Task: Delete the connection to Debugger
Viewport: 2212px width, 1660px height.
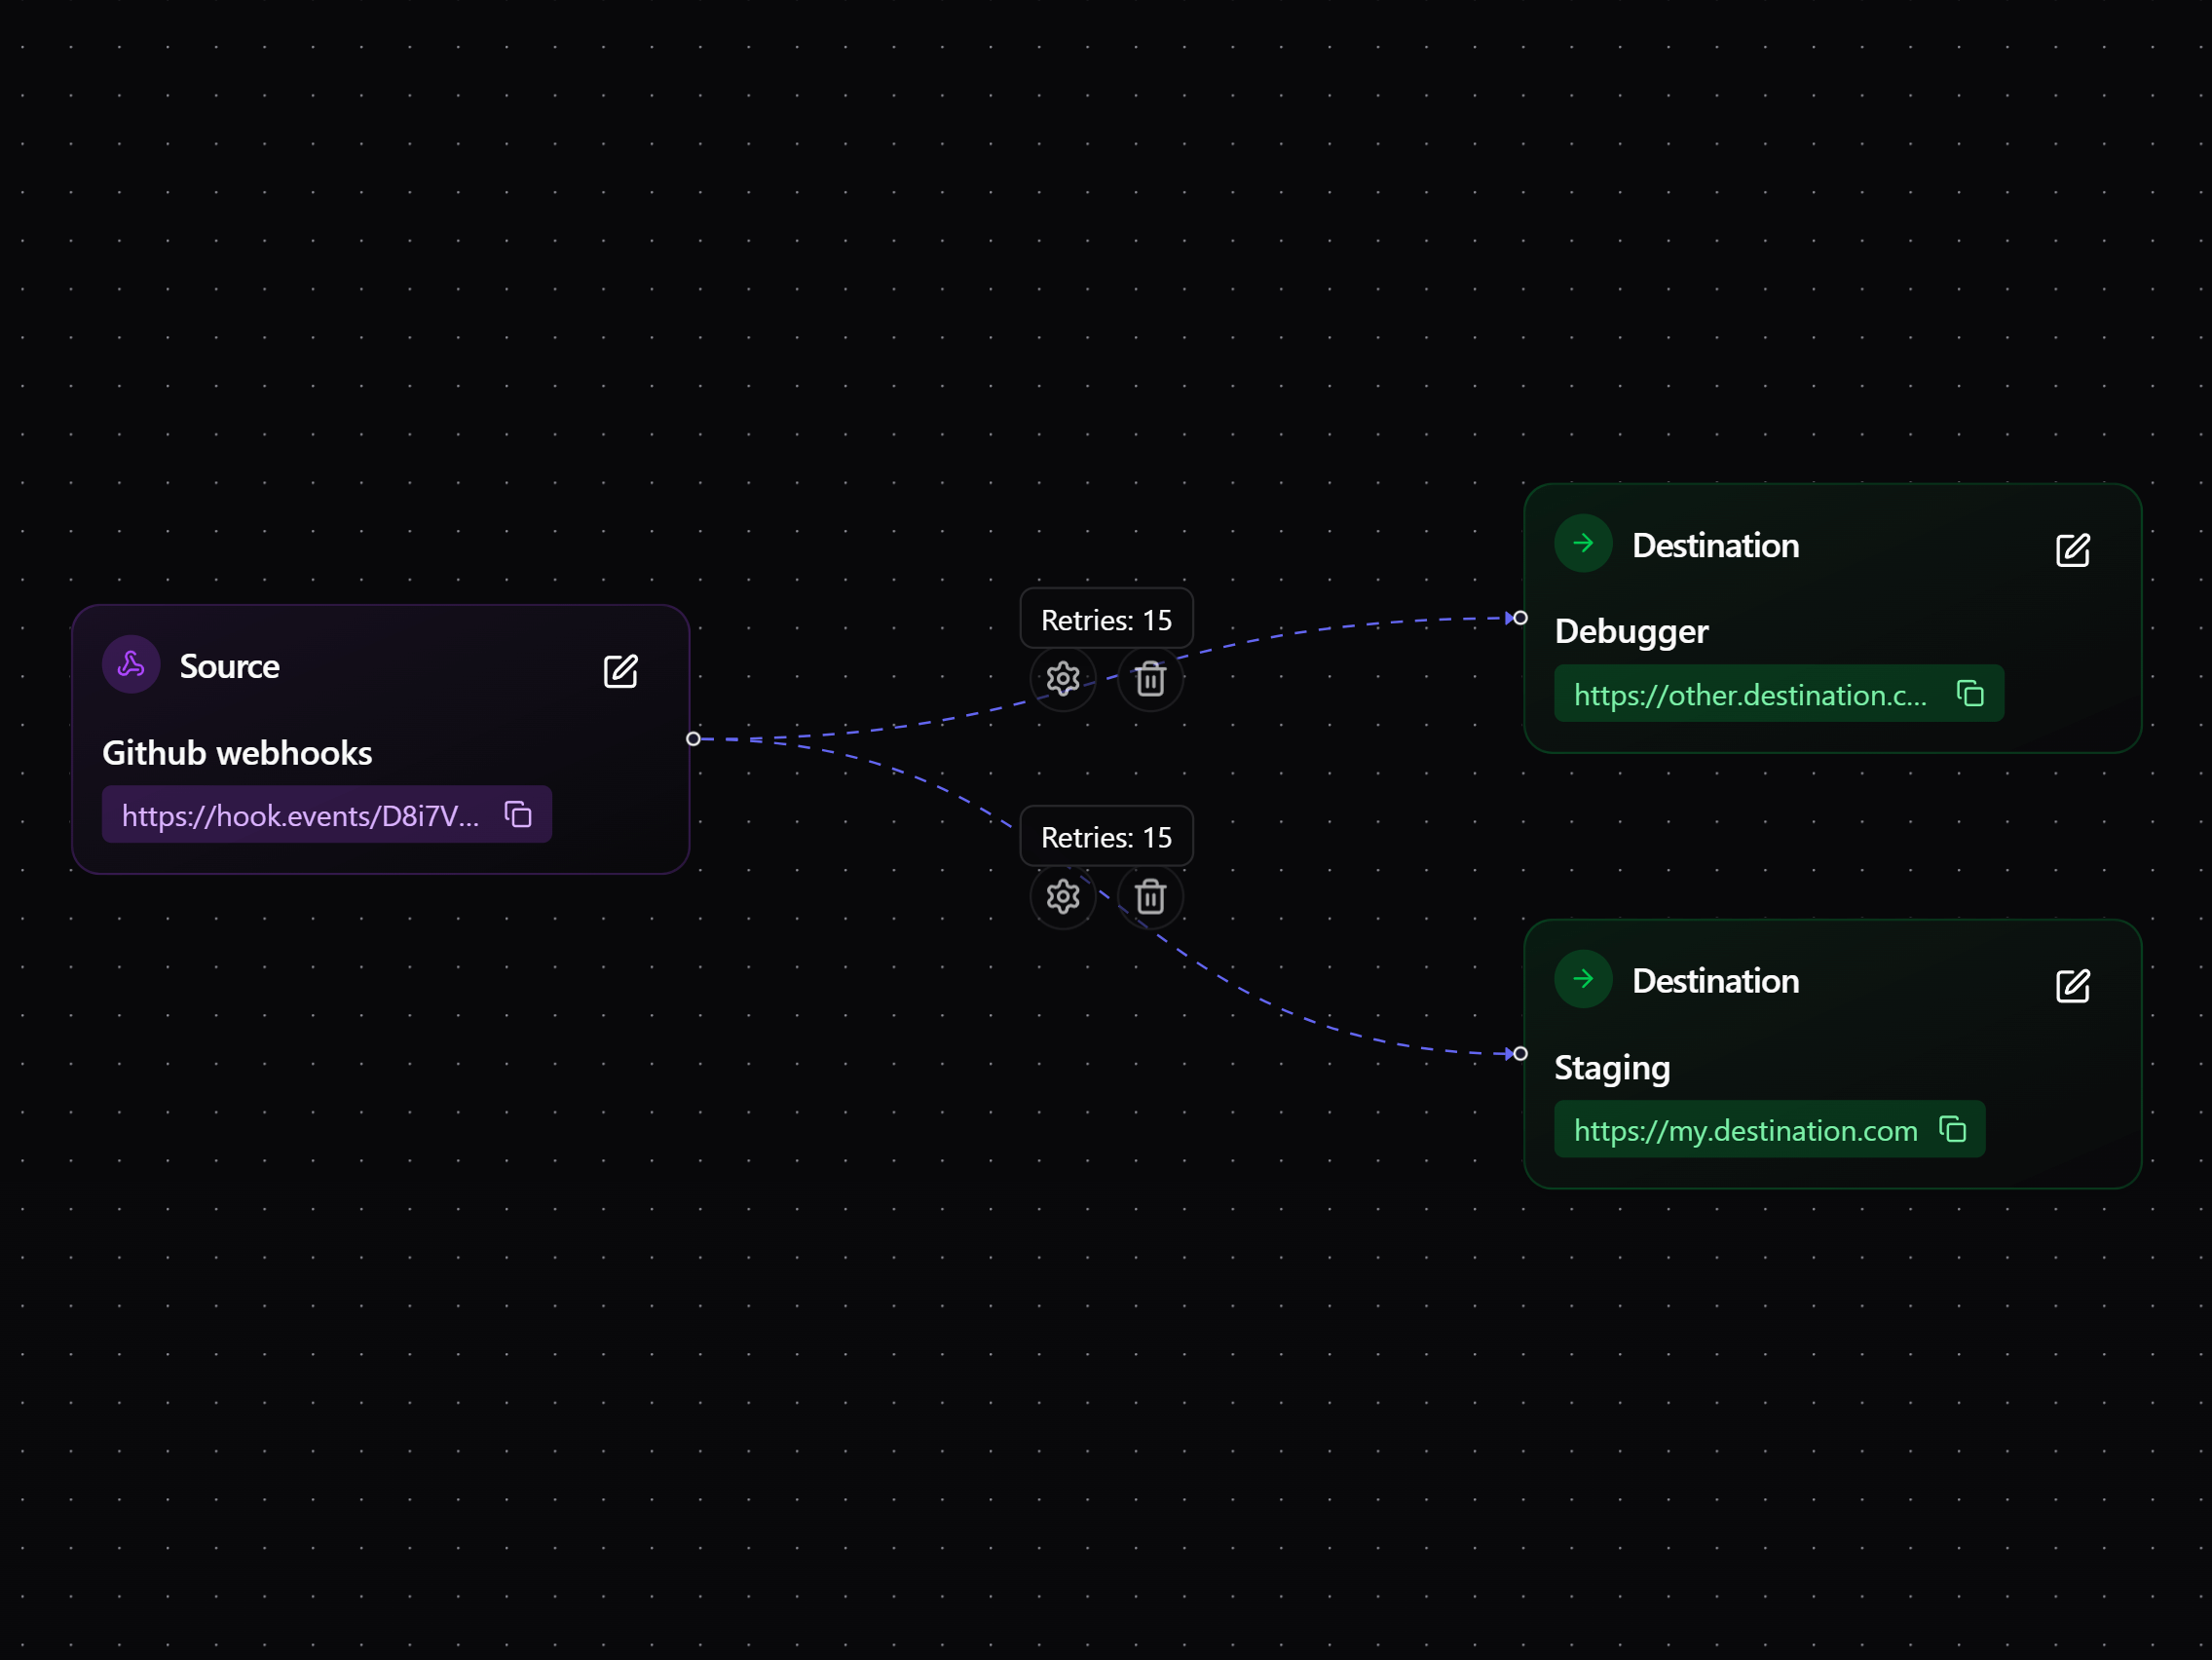Action: [x=1150, y=679]
